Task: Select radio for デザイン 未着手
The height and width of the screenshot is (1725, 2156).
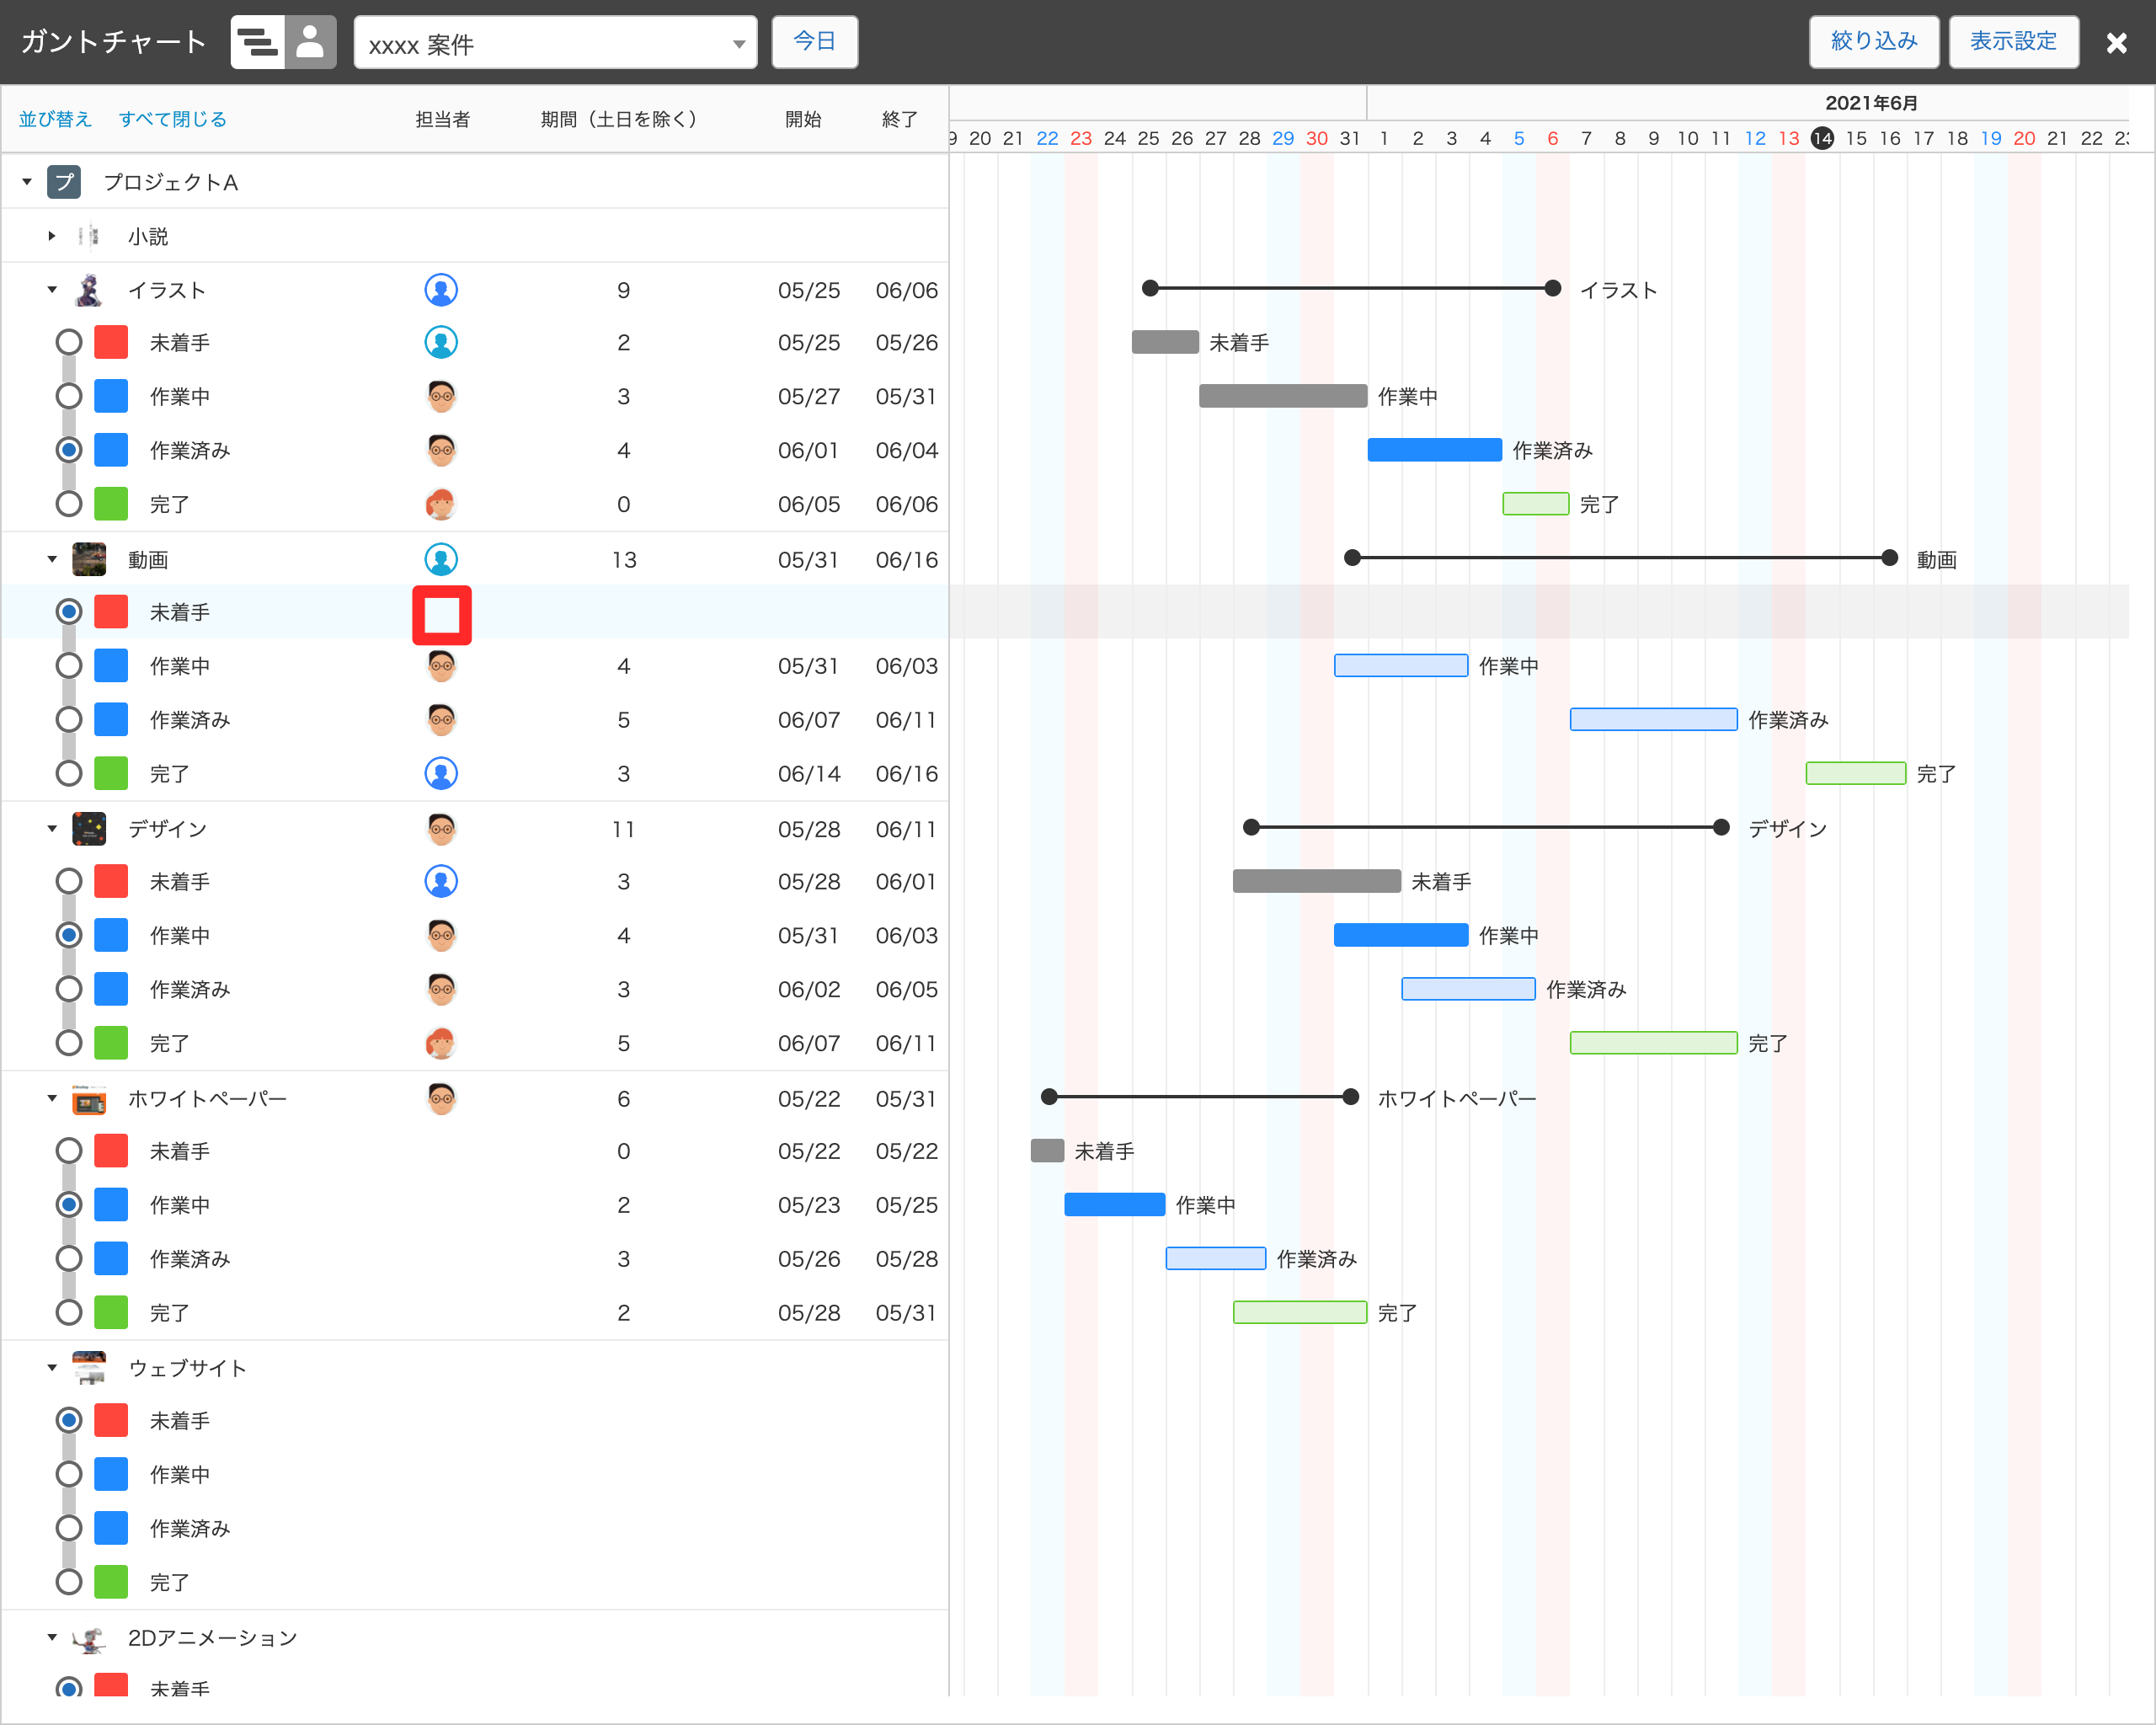Action: tap(69, 881)
